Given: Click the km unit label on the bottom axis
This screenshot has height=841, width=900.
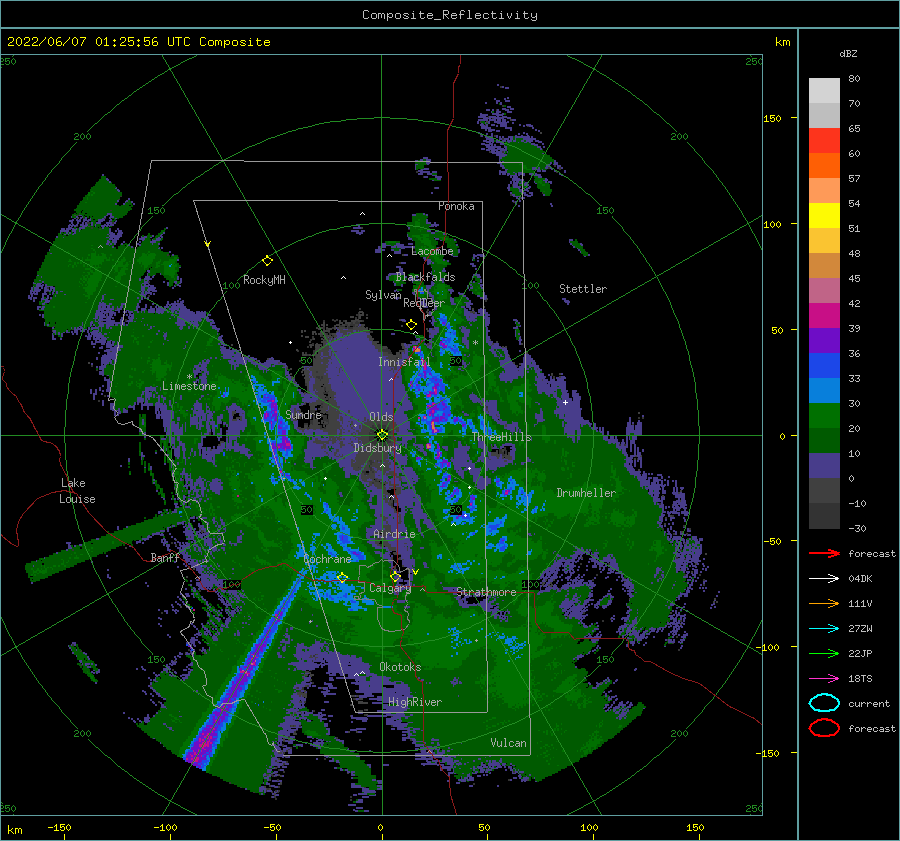Looking at the screenshot, I should tap(14, 830).
